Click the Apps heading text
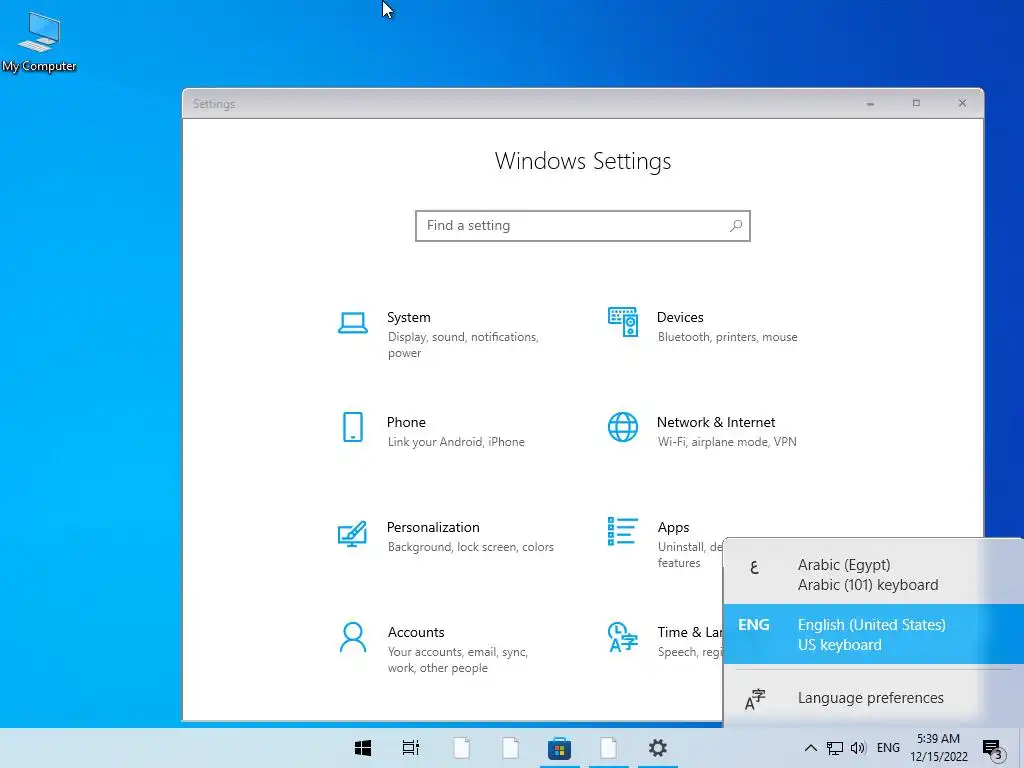 673,528
